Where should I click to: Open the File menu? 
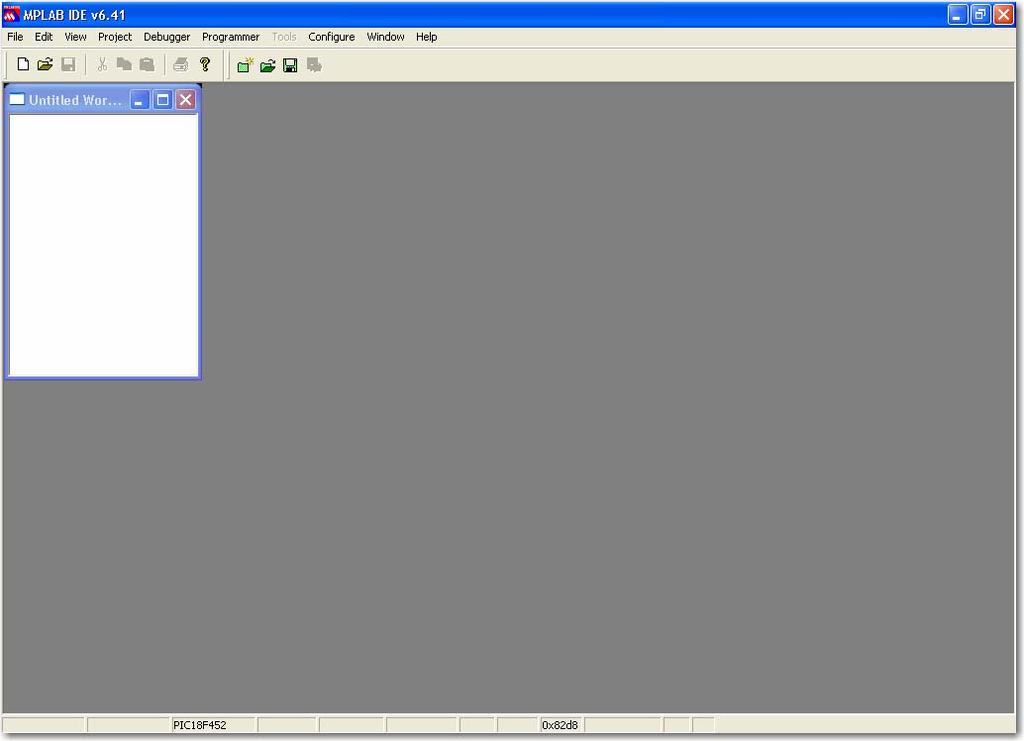point(15,37)
